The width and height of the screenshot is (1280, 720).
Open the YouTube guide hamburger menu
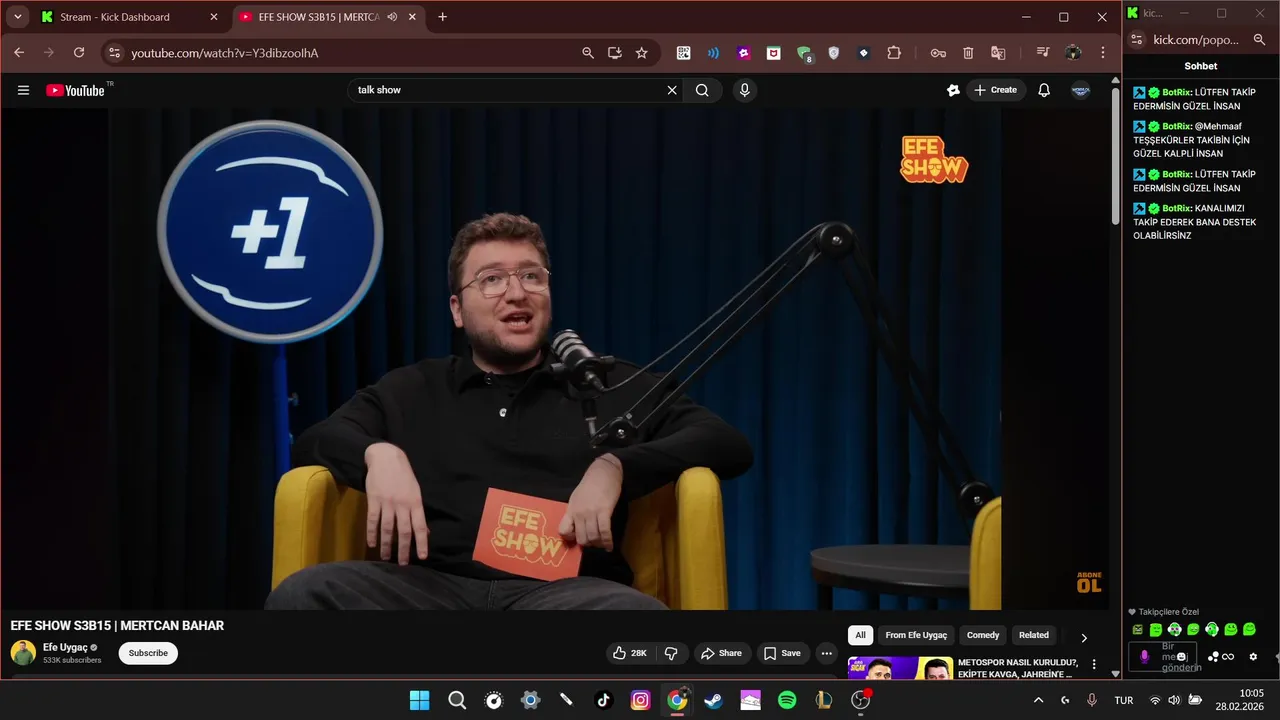pyautogui.click(x=23, y=90)
